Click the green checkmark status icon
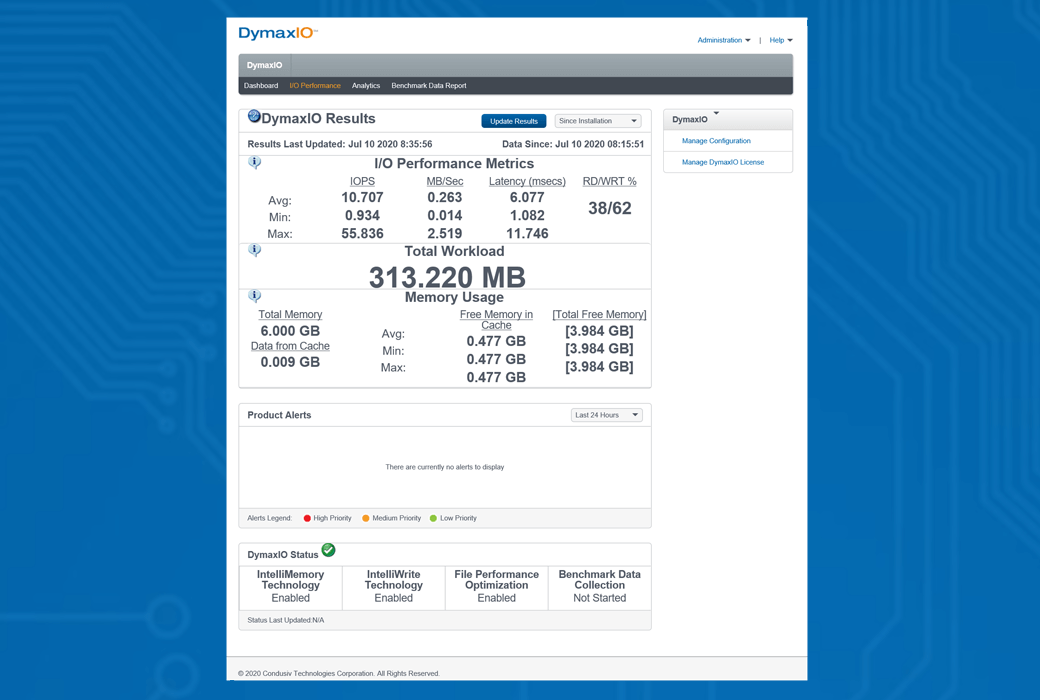 coord(328,550)
